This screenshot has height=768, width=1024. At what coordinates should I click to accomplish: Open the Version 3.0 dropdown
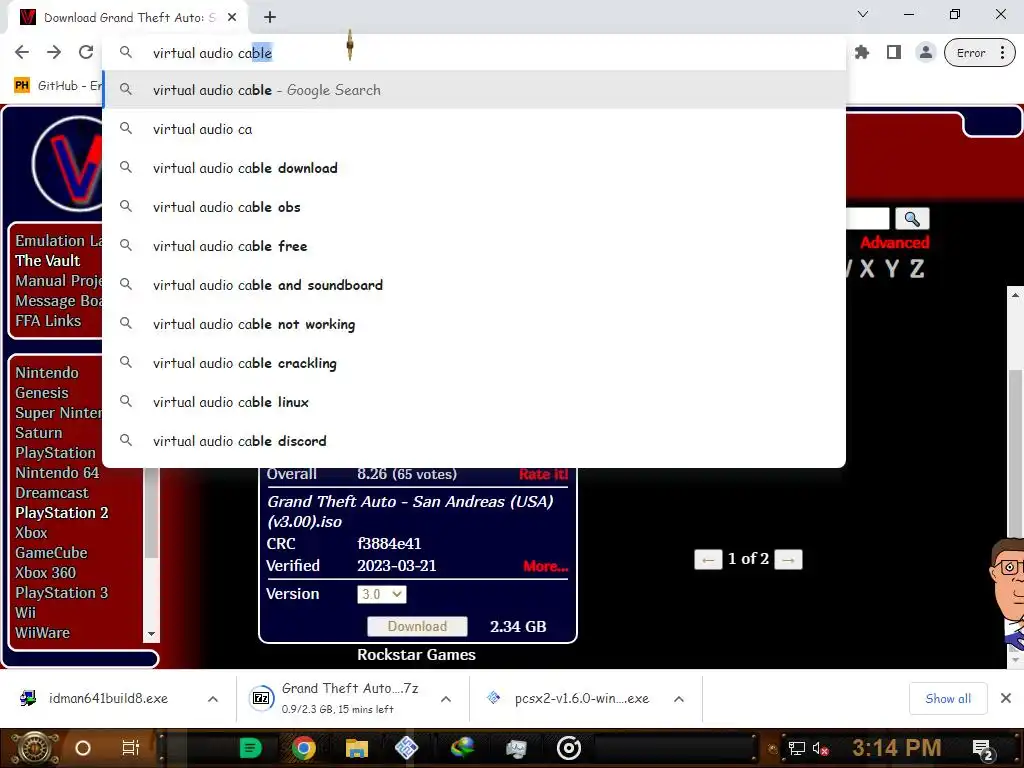[x=381, y=594]
